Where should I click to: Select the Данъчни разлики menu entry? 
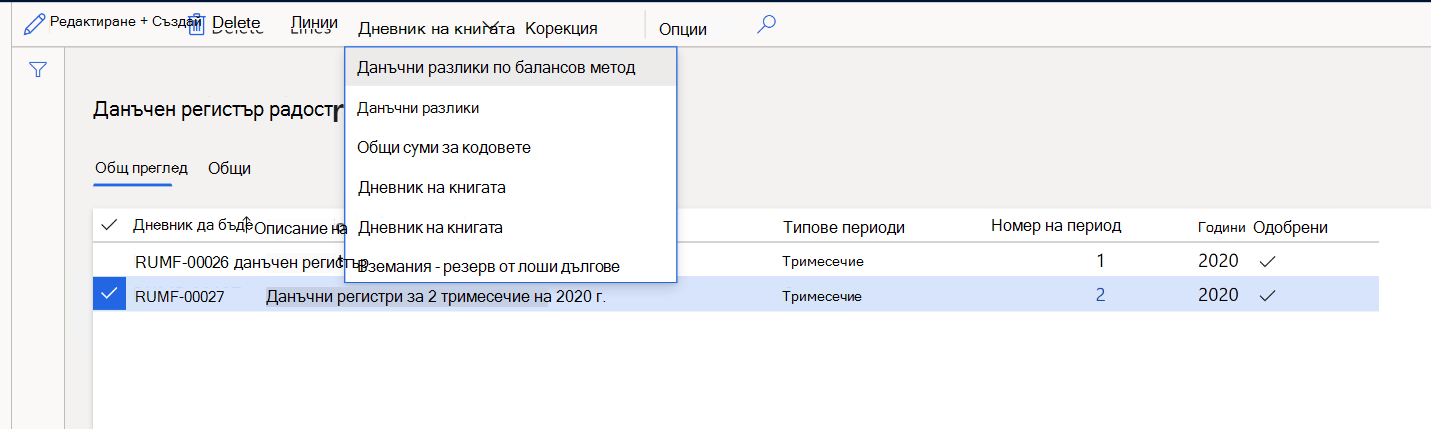511,107
